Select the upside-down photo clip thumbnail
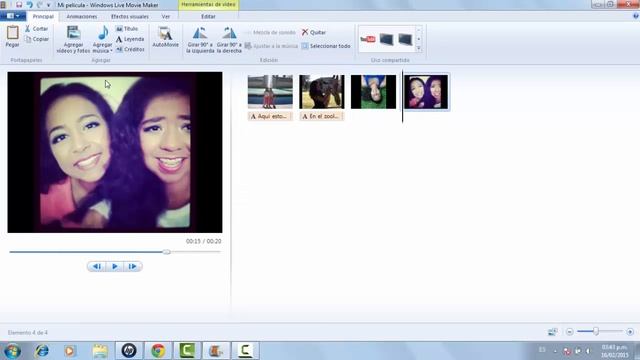The width and height of the screenshot is (640, 360). pos(373,92)
